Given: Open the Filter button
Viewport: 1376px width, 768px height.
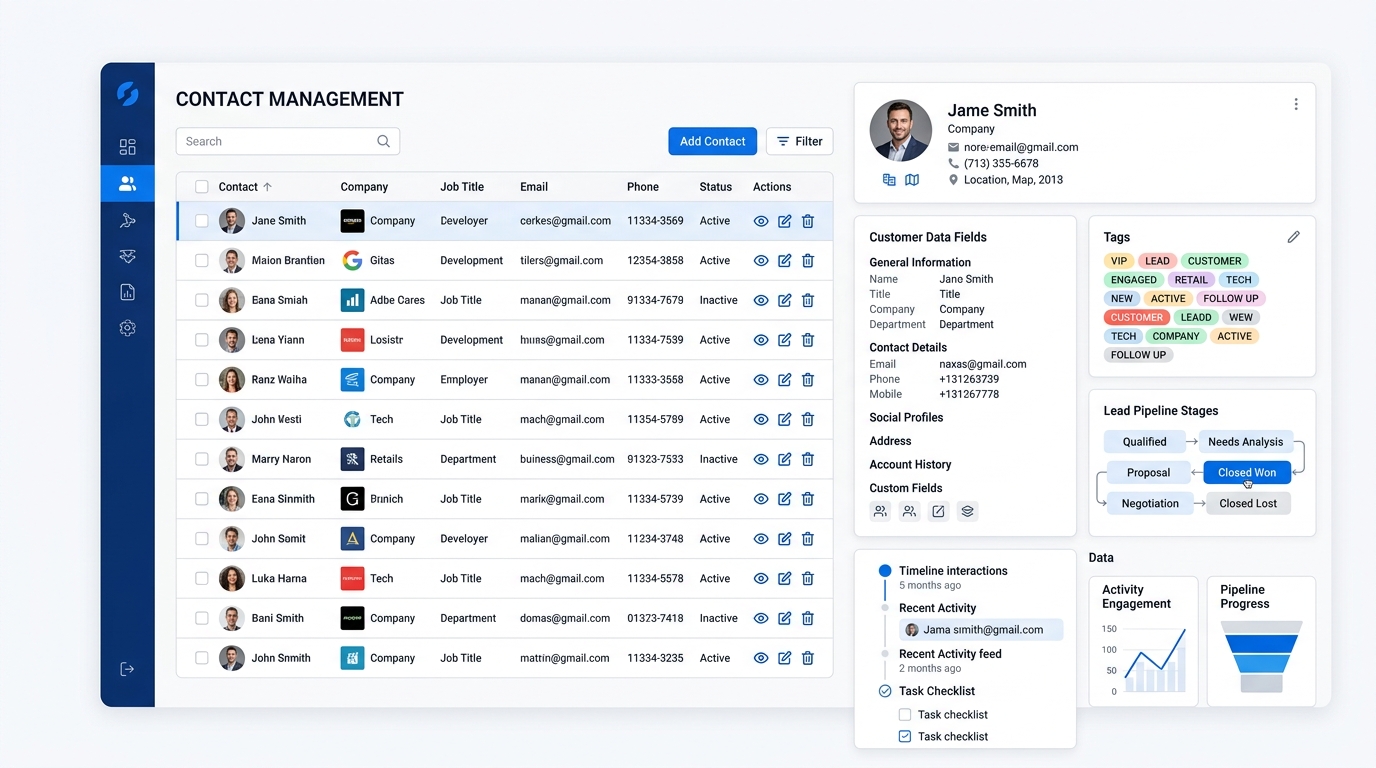Looking at the screenshot, I should click(799, 141).
